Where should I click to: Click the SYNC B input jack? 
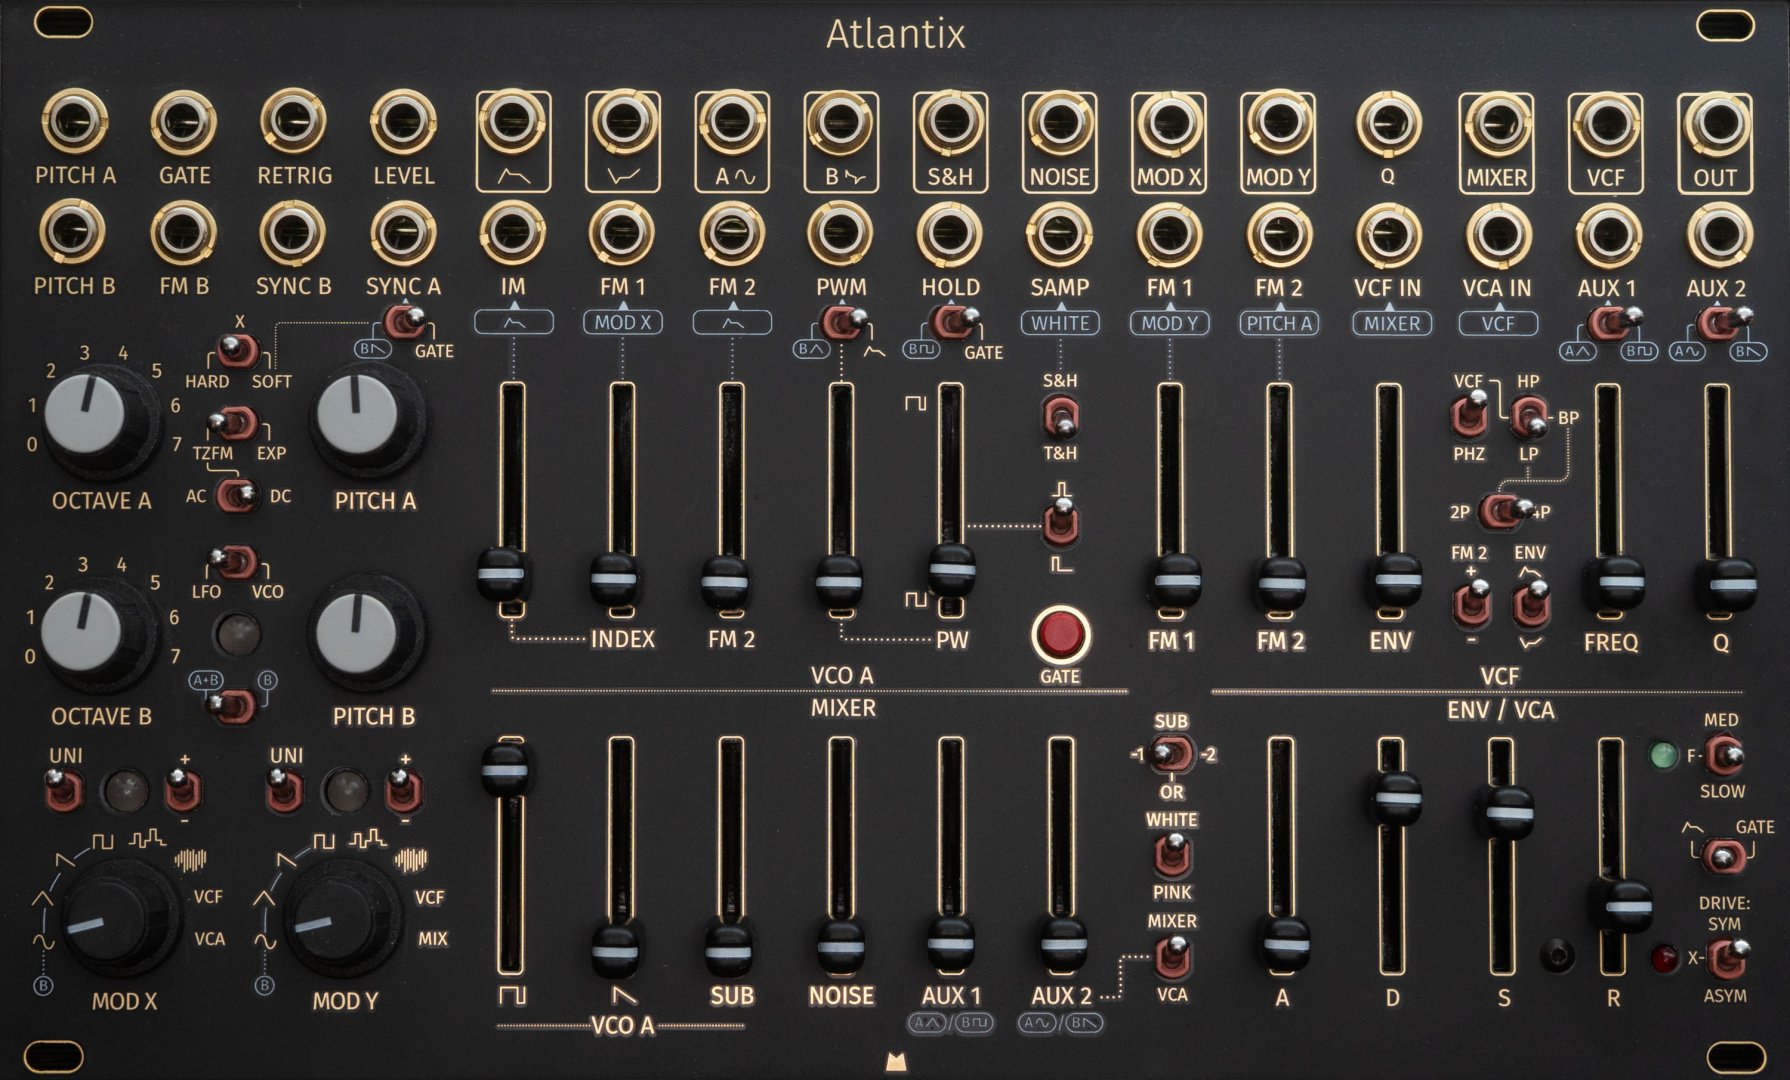pyautogui.click(x=293, y=233)
